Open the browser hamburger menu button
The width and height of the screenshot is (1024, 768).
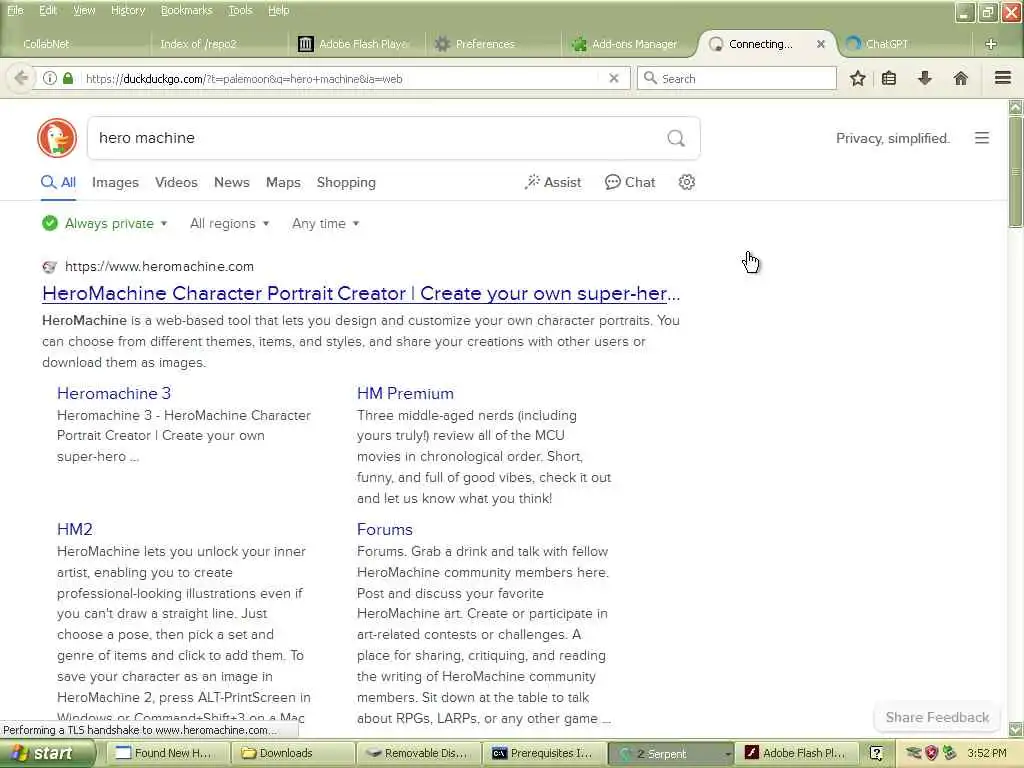point(1003,78)
